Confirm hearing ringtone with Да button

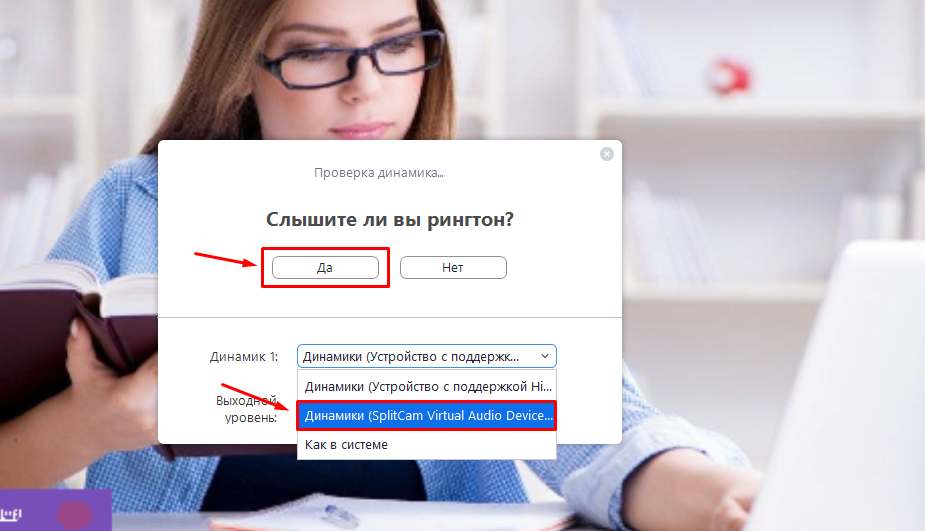[325, 267]
